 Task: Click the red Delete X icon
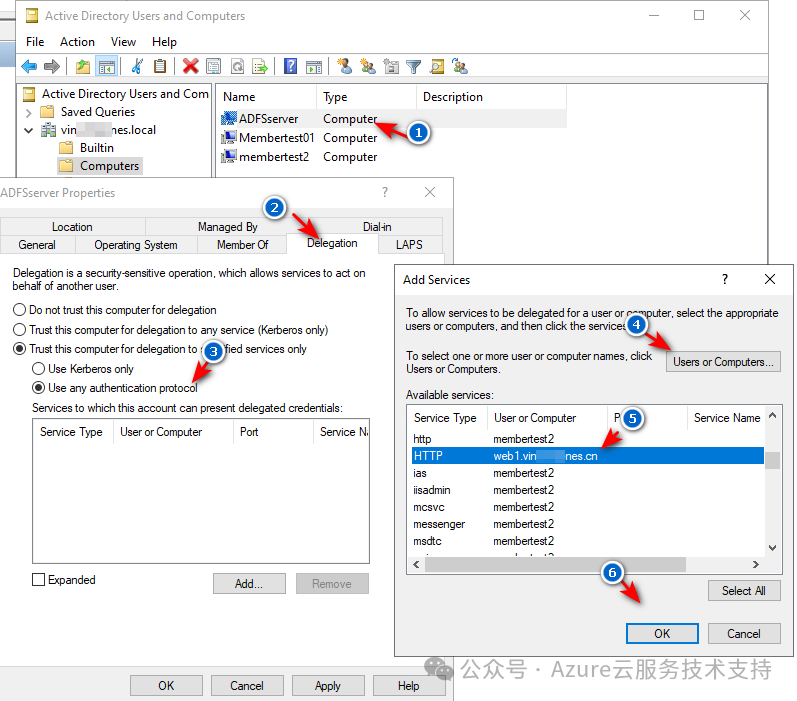[191, 66]
